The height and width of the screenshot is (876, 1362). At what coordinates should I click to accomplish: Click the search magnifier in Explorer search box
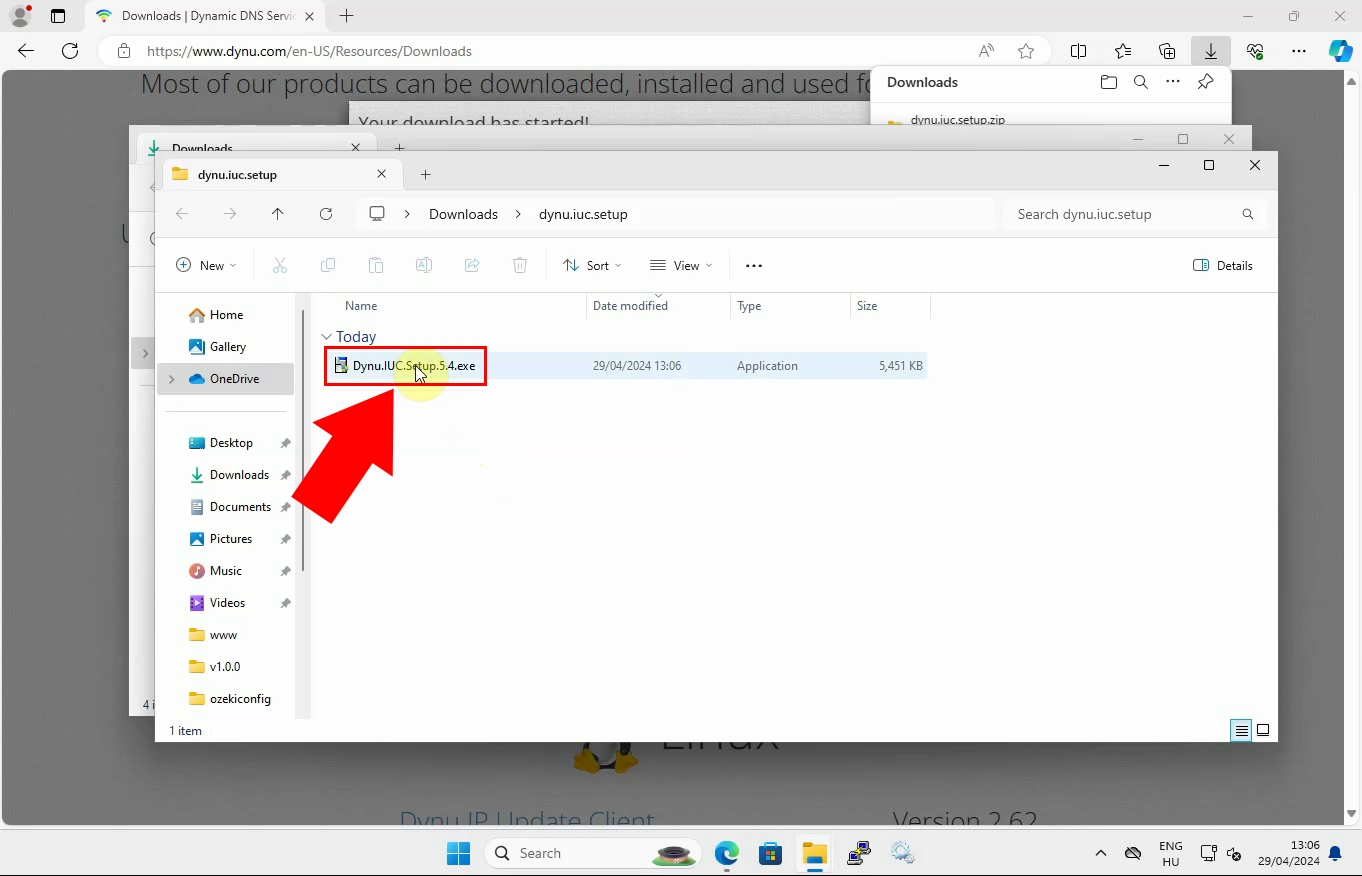(x=1248, y=214)
